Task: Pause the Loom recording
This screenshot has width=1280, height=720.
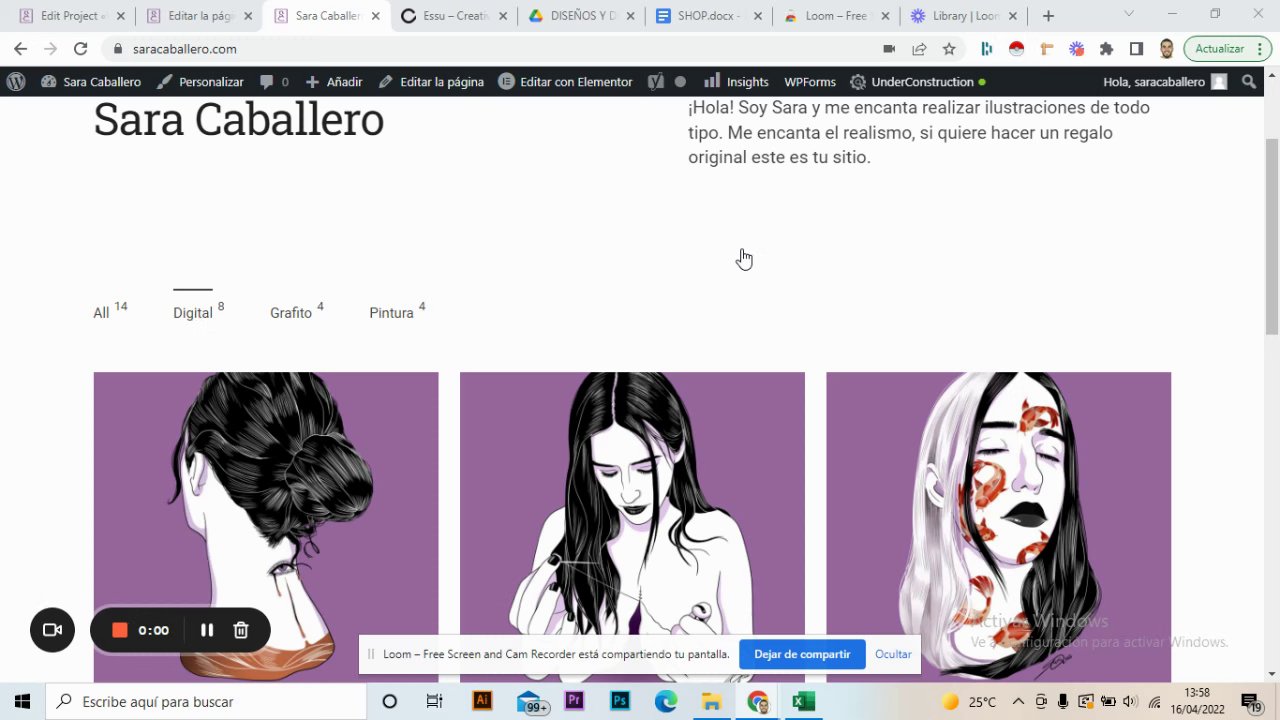Action: [x=207, y=630]
